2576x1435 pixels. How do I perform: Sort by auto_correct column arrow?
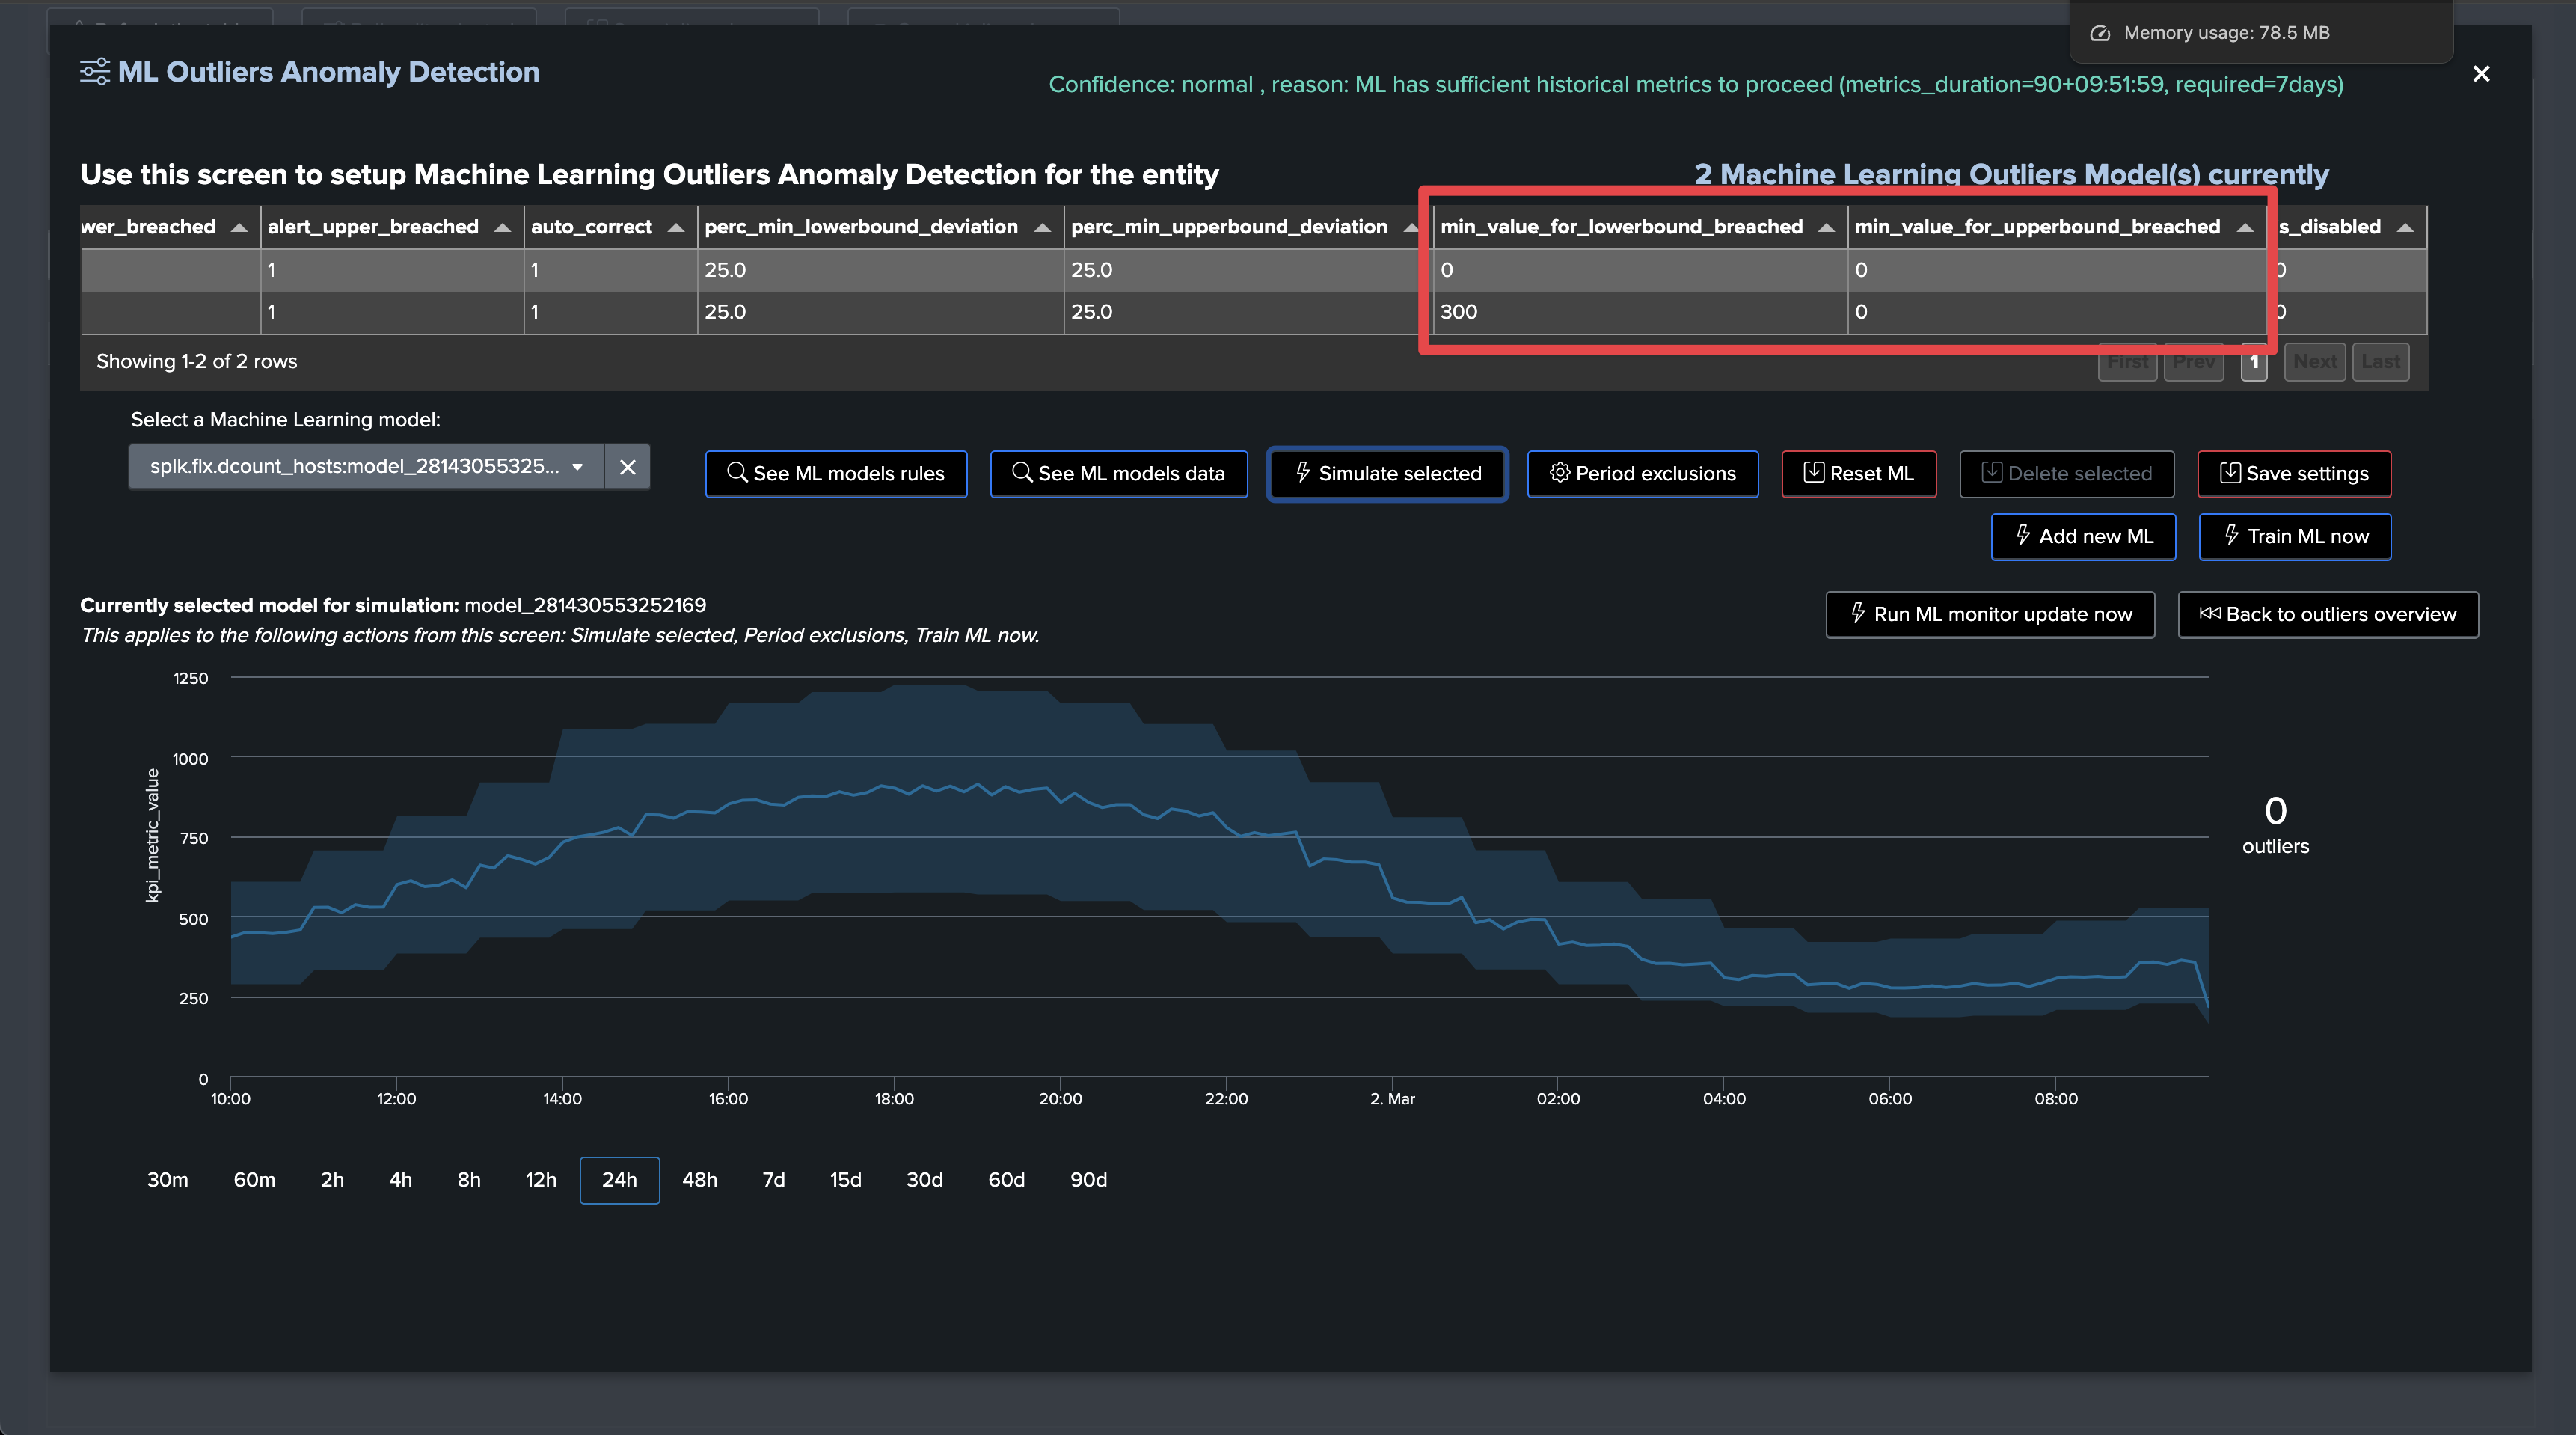676,228
